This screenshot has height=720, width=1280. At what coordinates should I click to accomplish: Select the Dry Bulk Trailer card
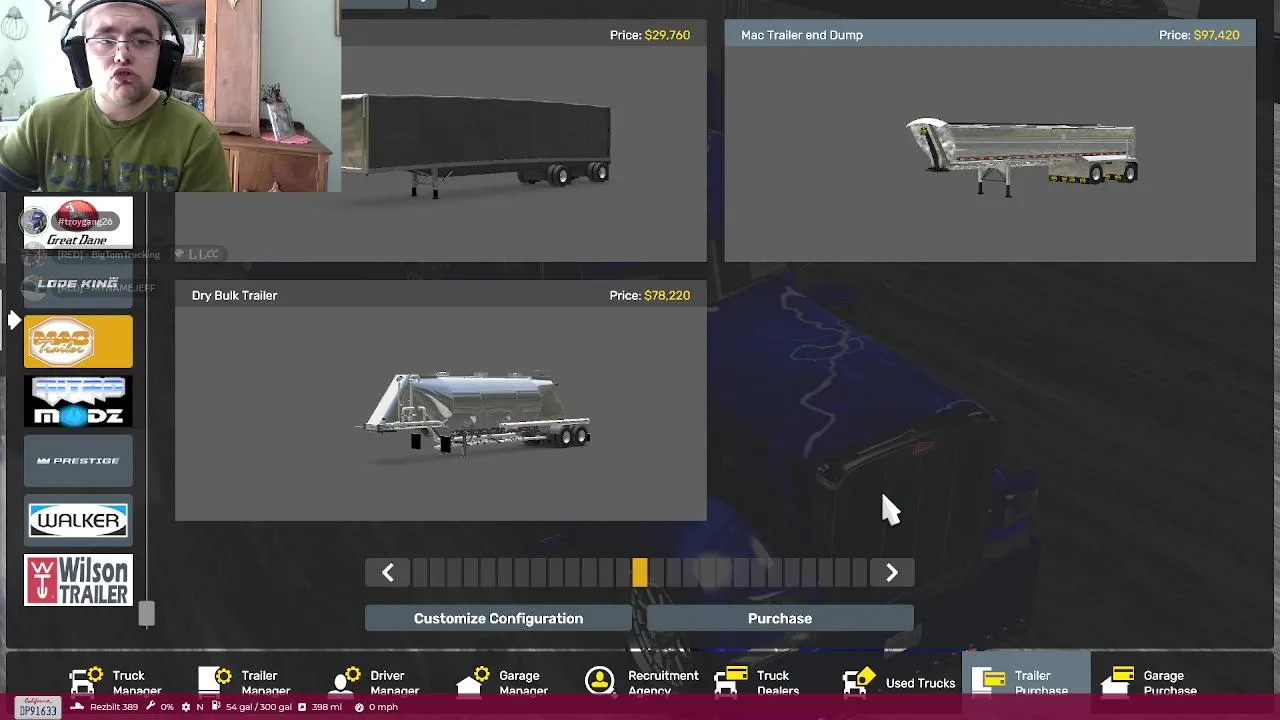441,401
